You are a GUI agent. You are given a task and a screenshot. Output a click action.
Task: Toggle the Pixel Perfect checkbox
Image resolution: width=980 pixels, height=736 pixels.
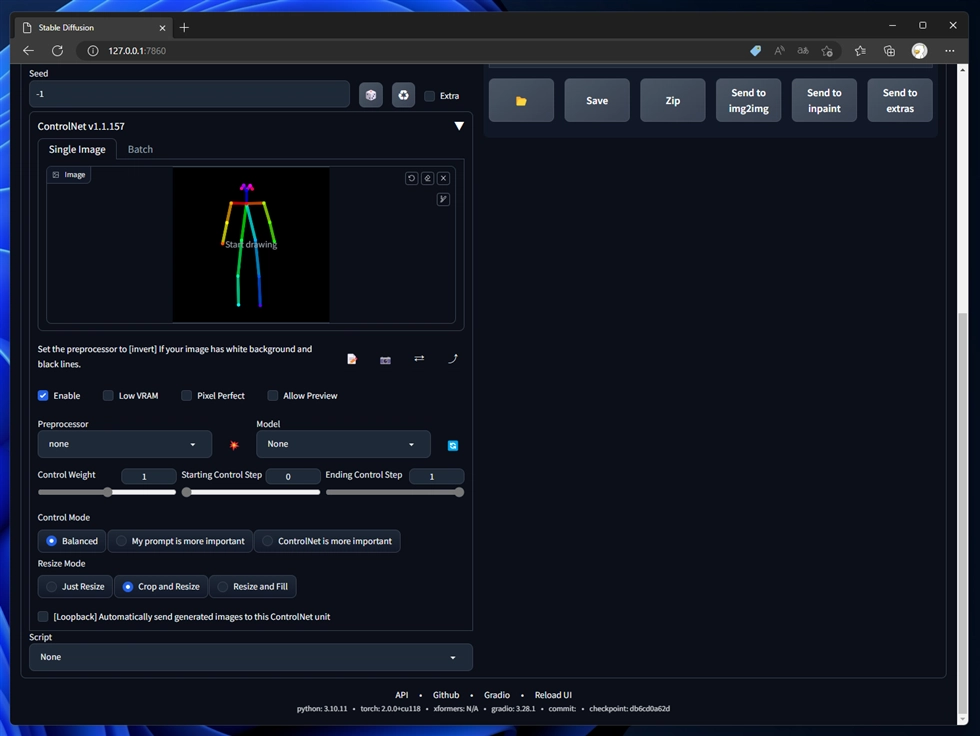point(187,396)
